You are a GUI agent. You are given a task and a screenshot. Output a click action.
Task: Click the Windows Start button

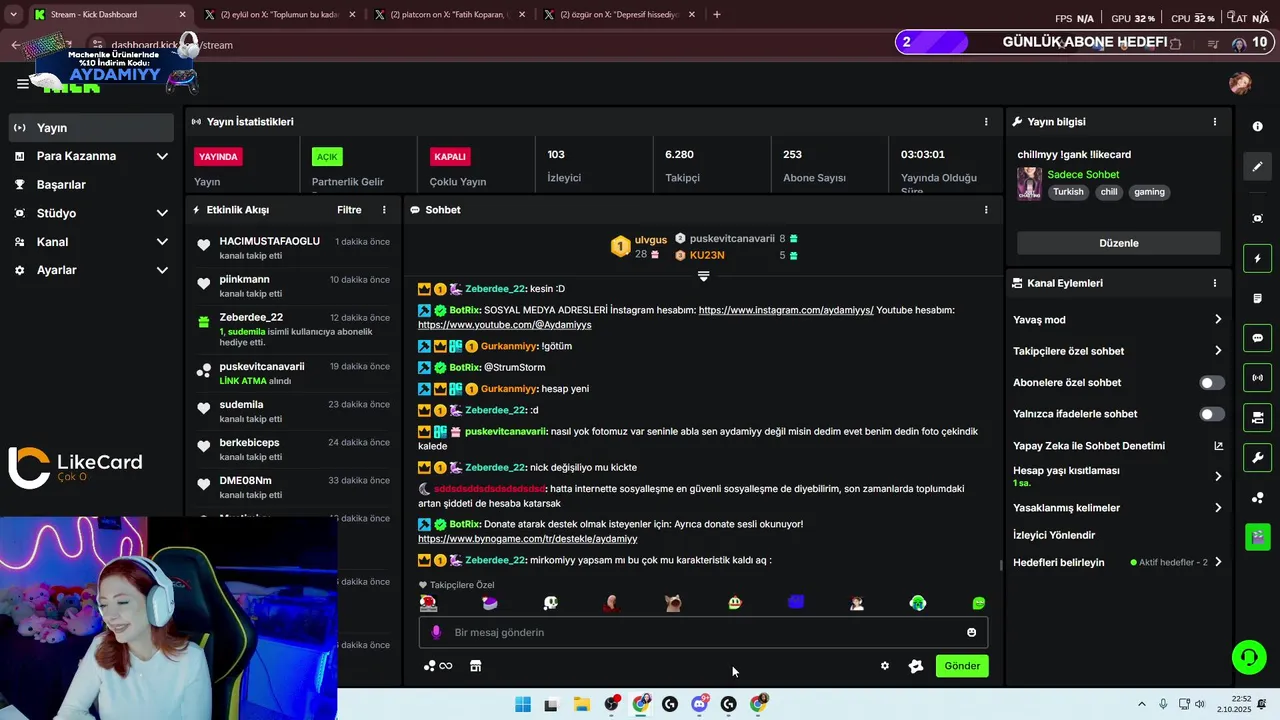[522, 704]
